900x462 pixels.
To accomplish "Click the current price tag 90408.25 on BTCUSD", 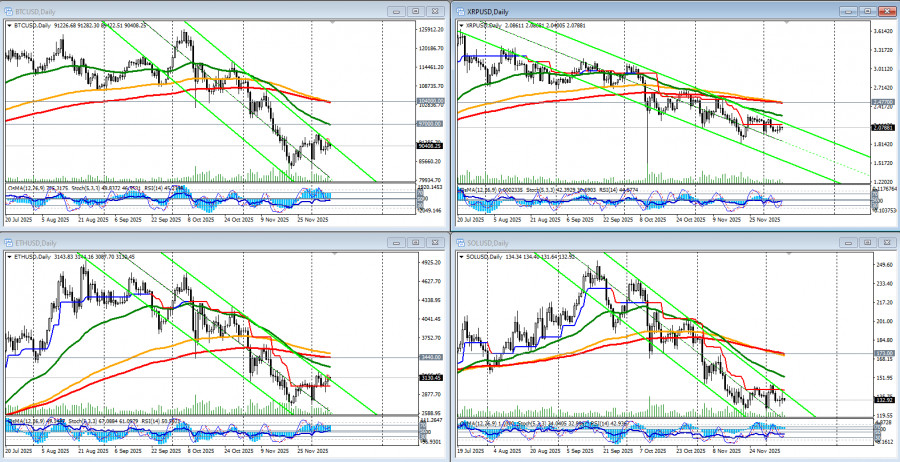I will click(x=428, y=146).
